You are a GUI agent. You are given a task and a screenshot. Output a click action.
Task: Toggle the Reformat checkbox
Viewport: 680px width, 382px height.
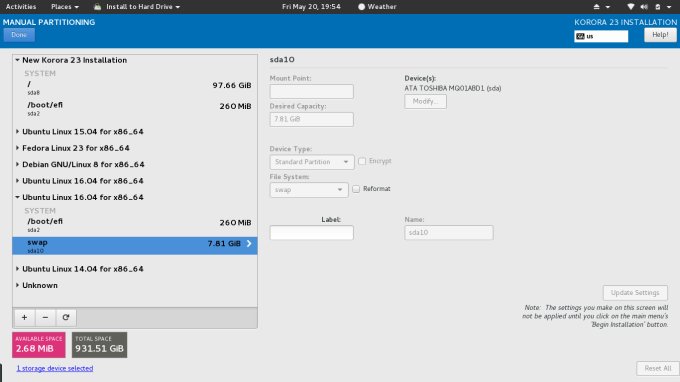coord(356,189)
